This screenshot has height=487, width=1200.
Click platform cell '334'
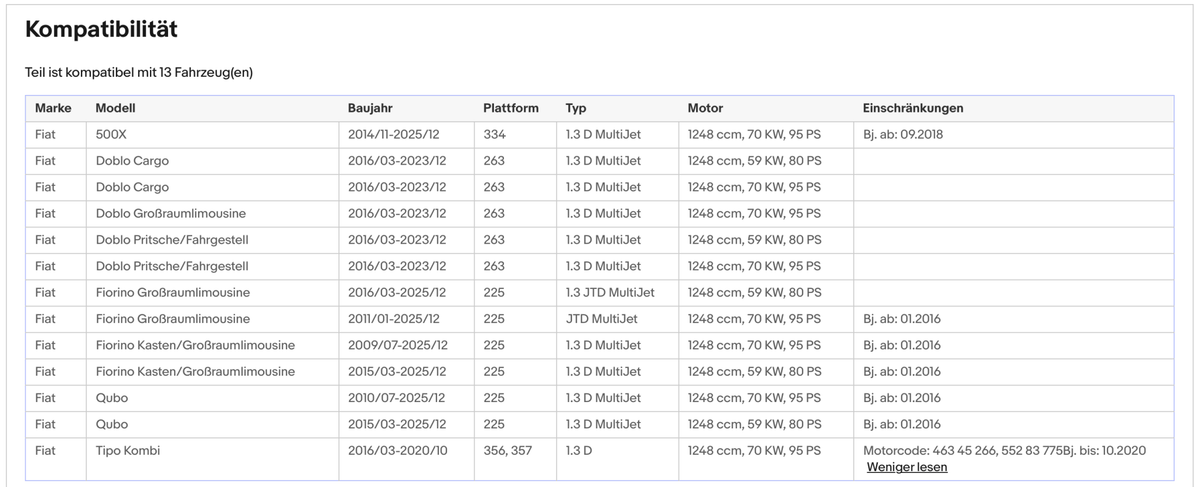click(494, 135)
